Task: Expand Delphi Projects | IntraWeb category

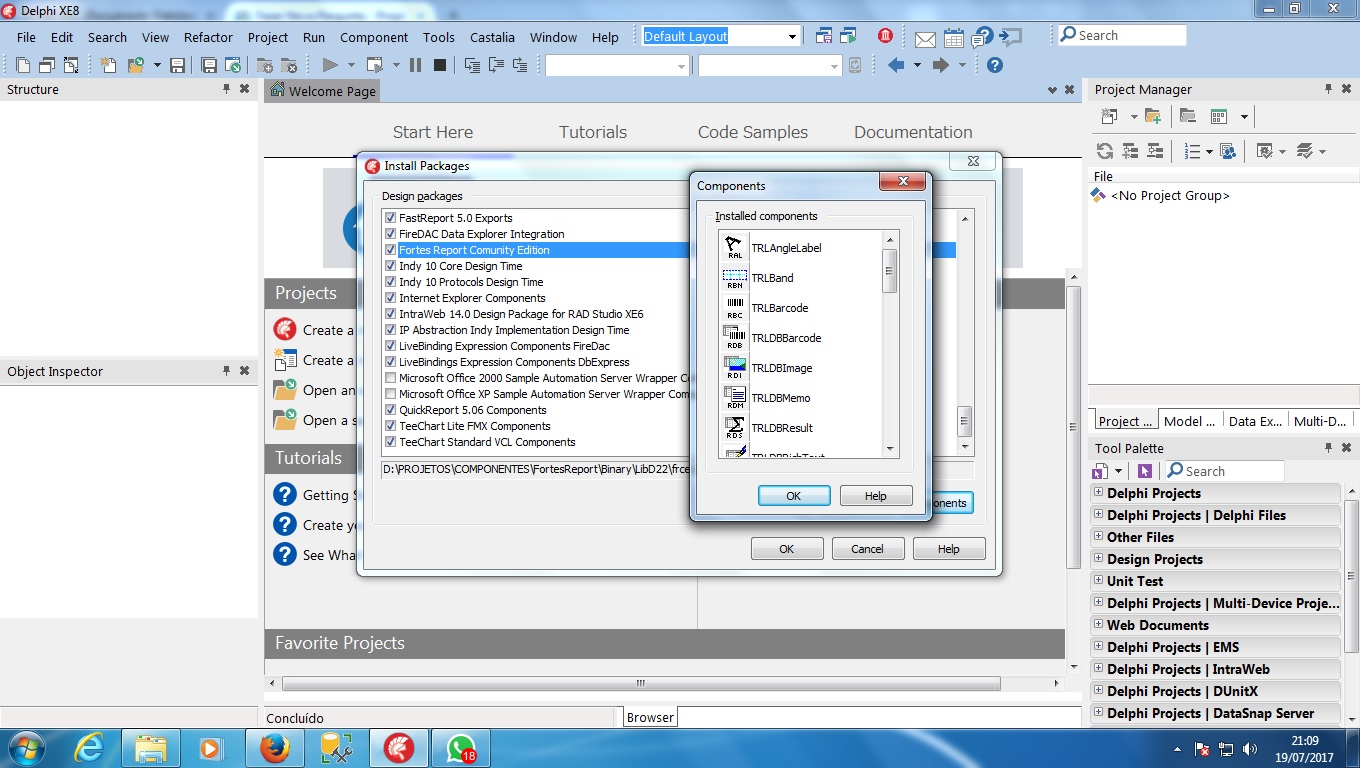Action: (x=1098, y=668)
